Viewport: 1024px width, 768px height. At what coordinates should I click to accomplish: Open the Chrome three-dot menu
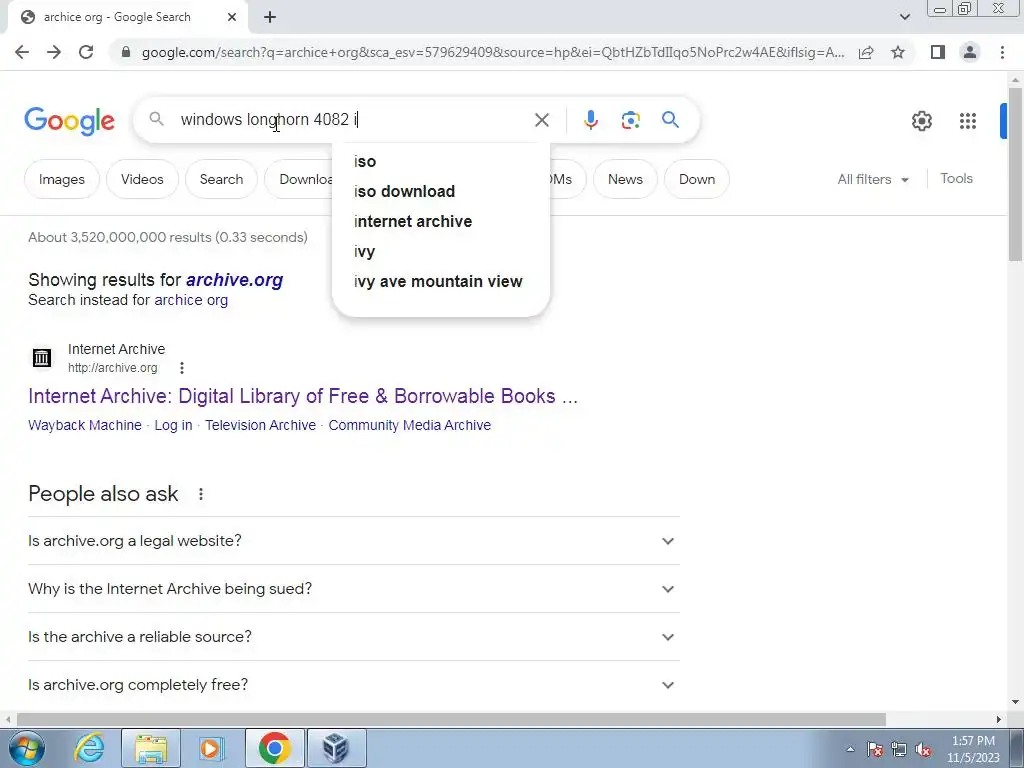[1002, 52]
